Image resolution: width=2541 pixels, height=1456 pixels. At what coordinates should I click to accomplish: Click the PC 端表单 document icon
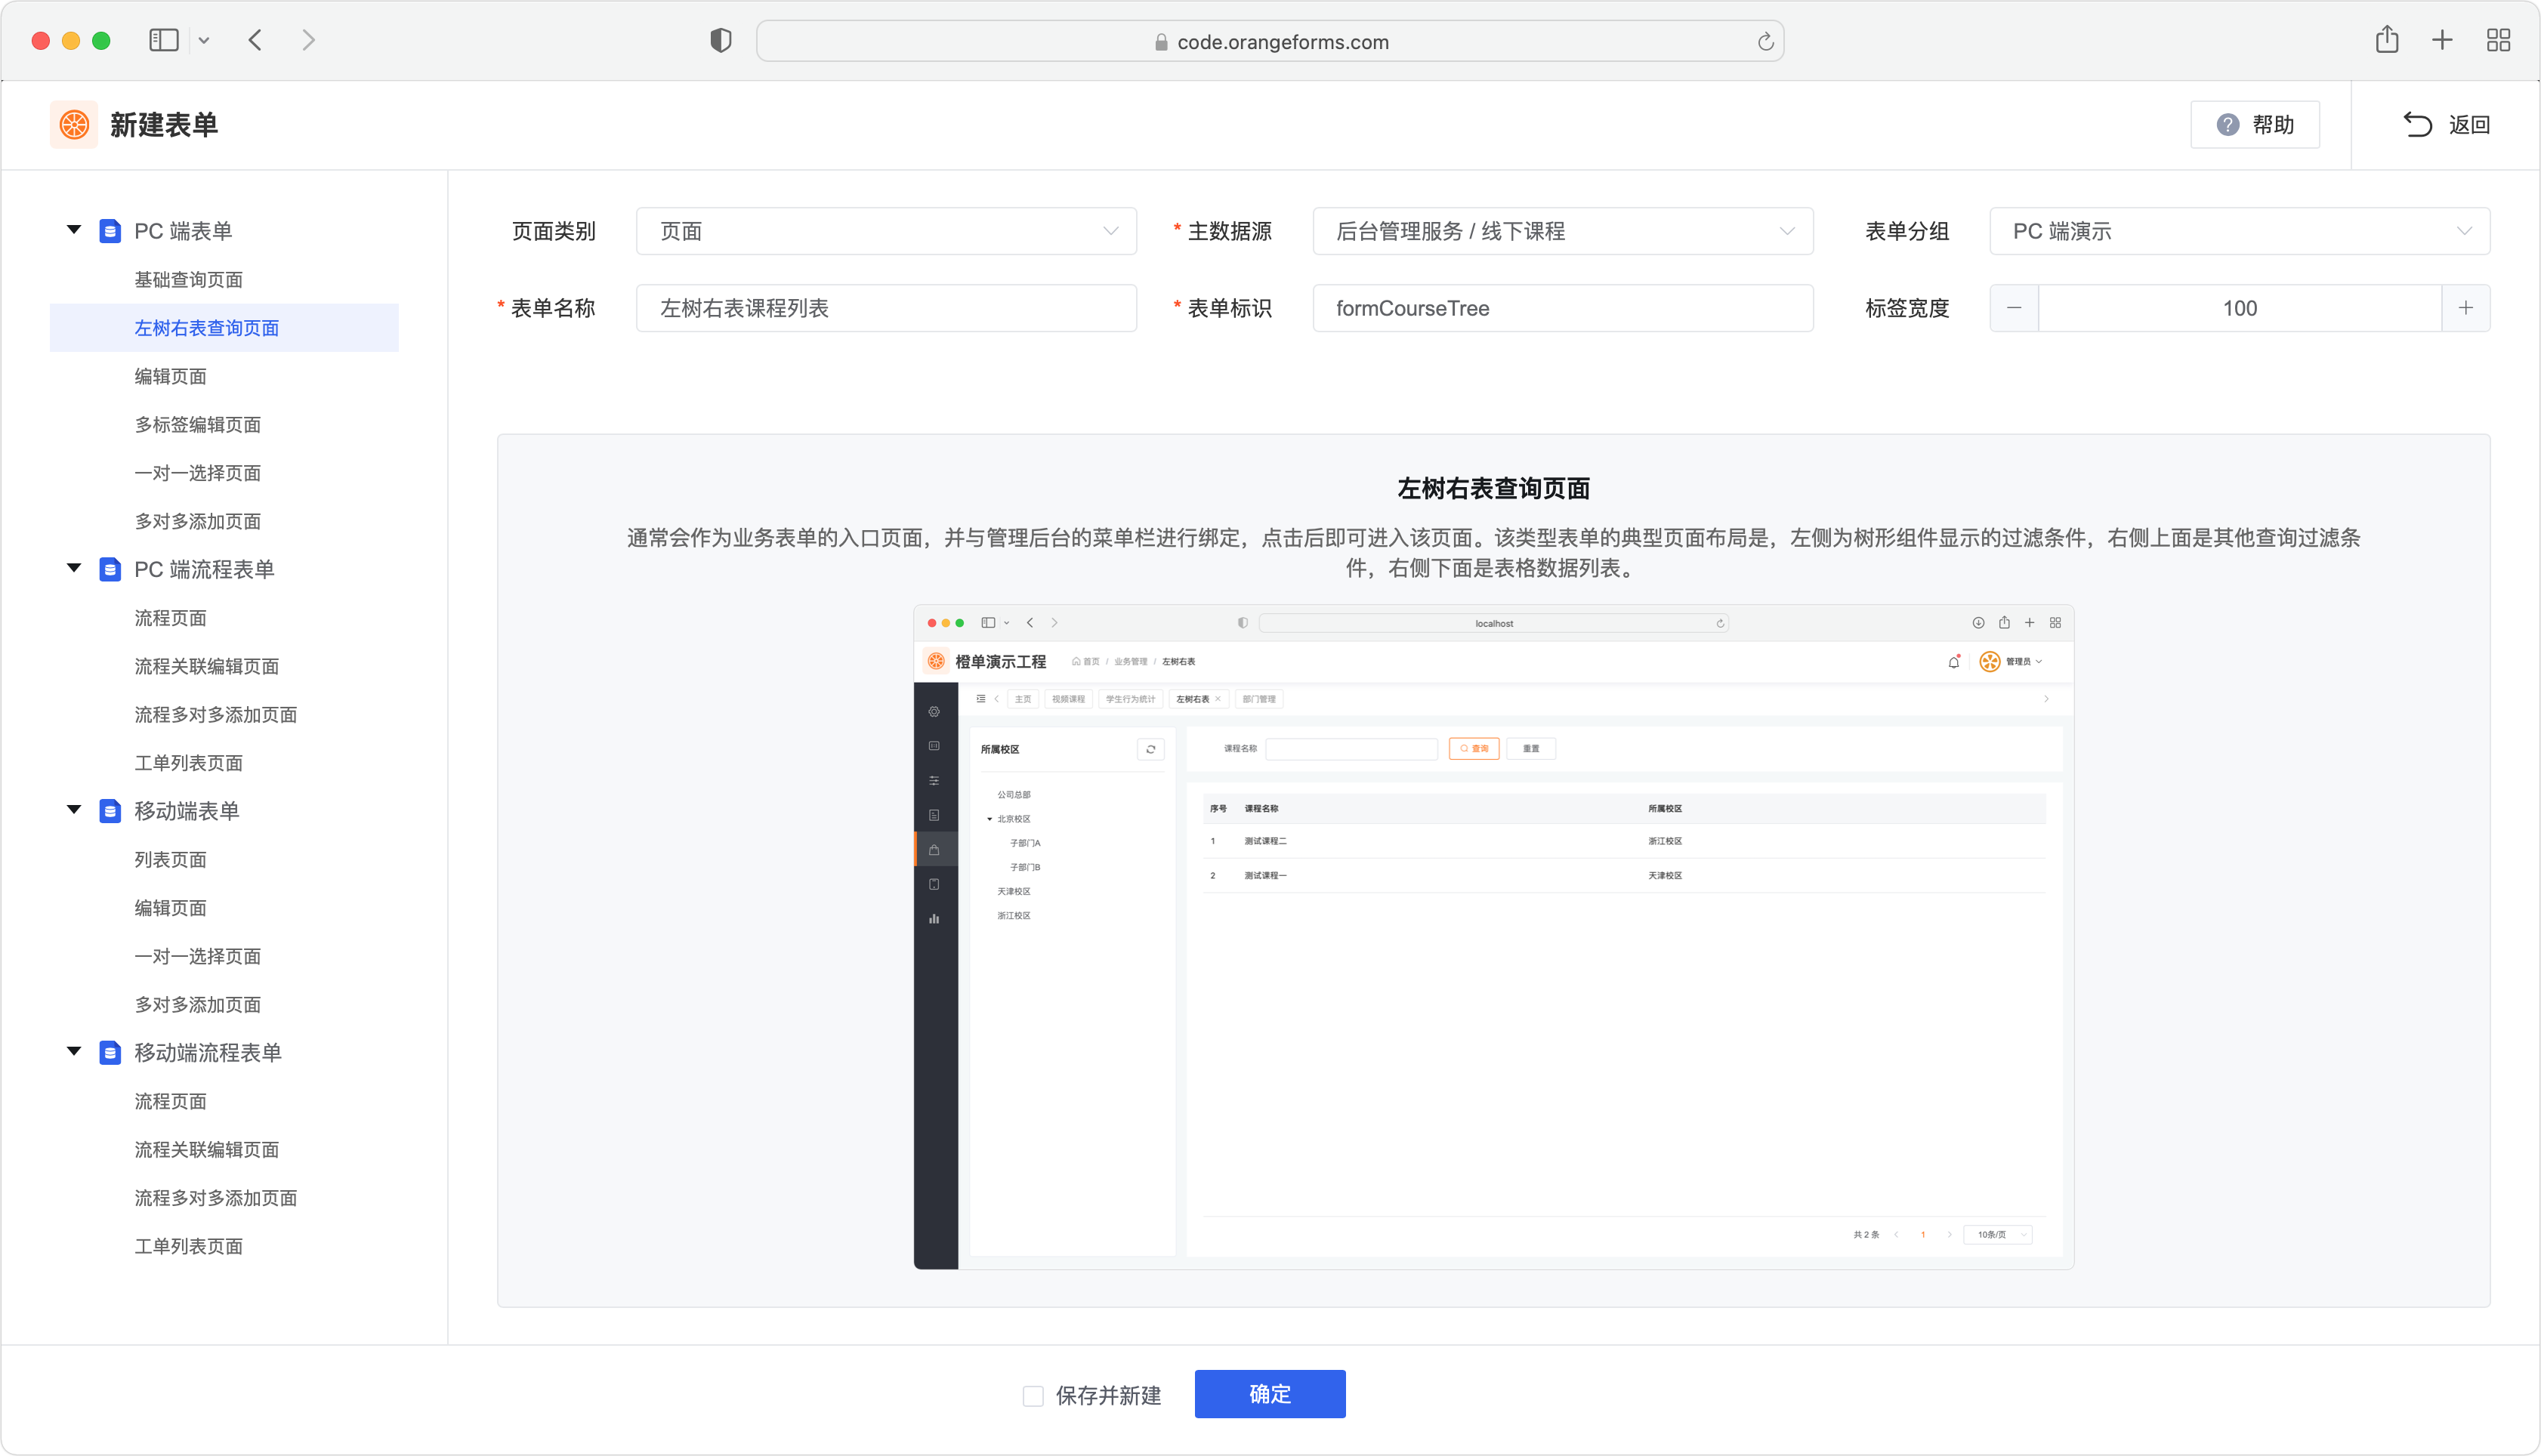[x=110, y=231]
